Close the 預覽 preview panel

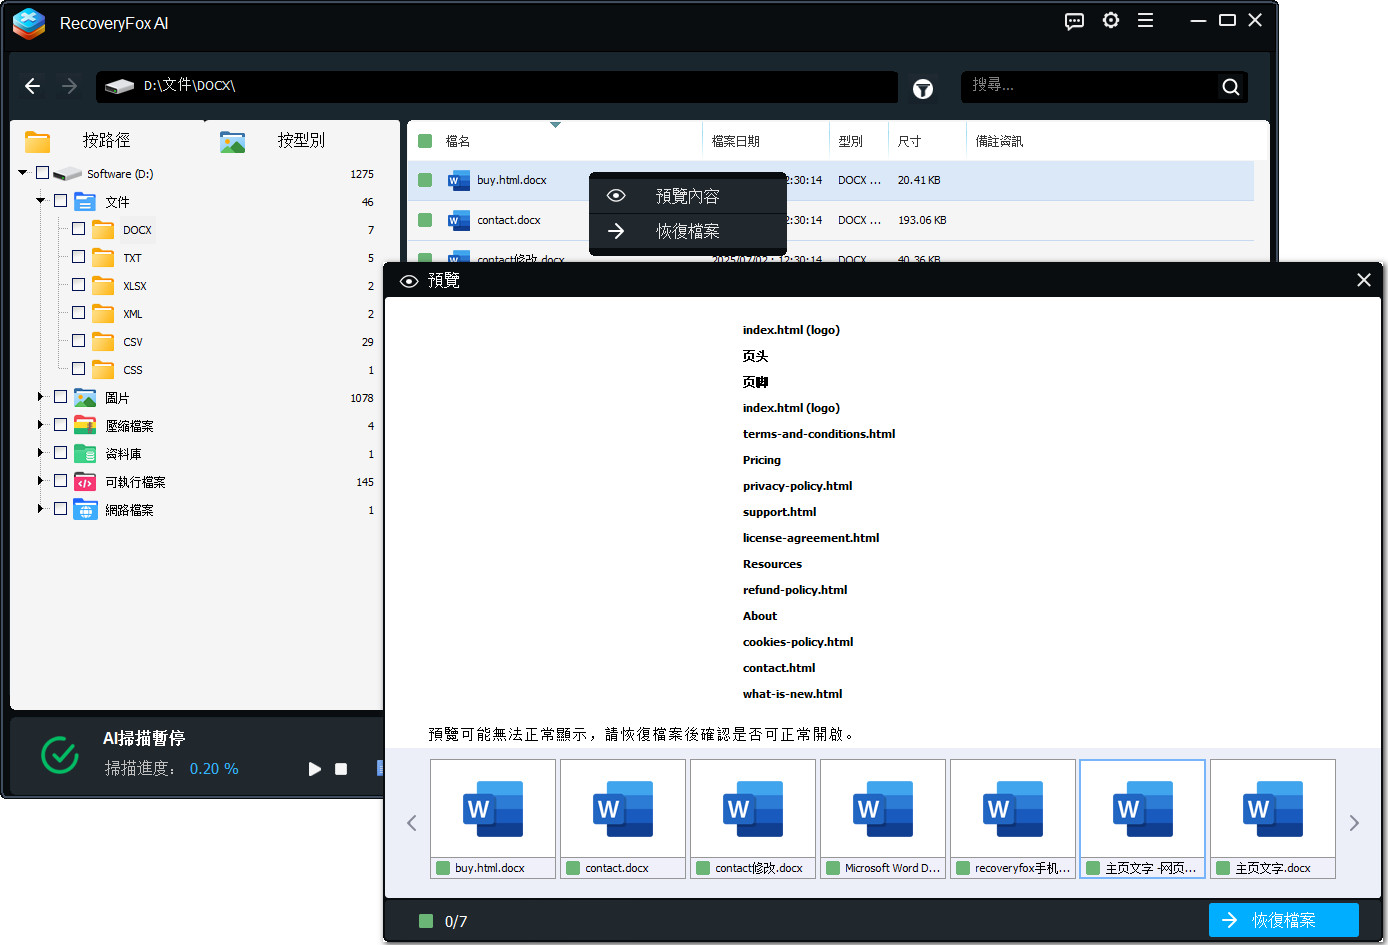pyautogui.click(x=1363, y=280)
